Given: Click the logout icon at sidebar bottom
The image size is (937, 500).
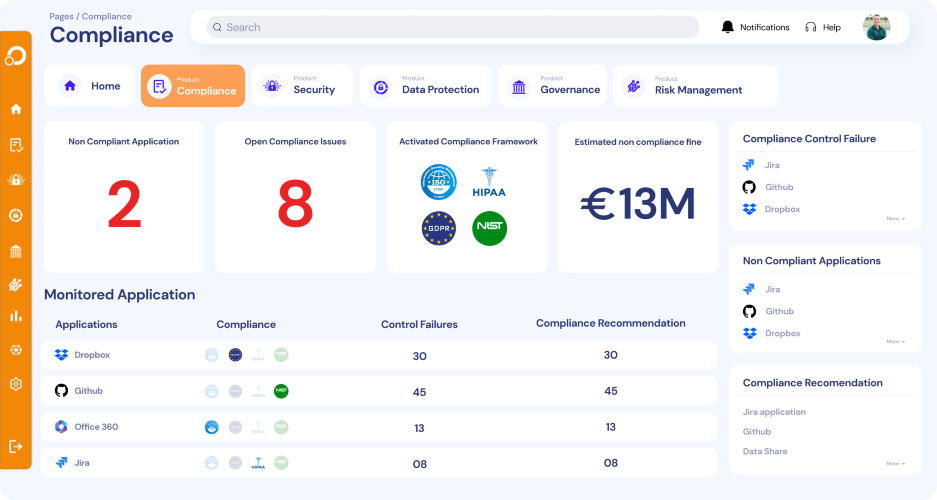Looking at the screenshot, I should tap(16, 446).
